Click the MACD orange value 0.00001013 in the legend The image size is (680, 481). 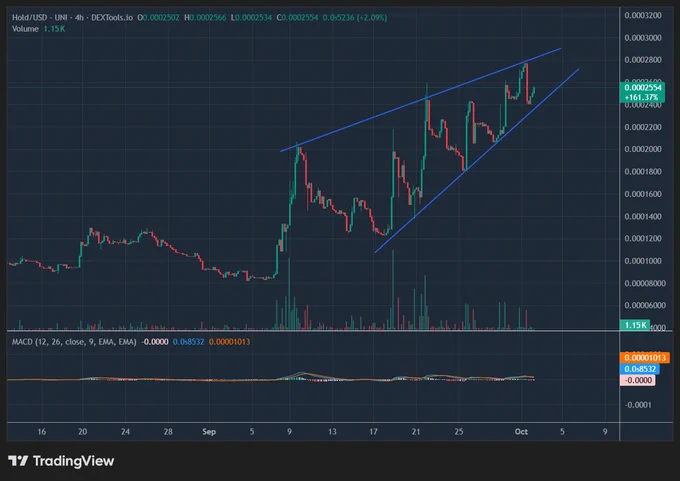229,342
